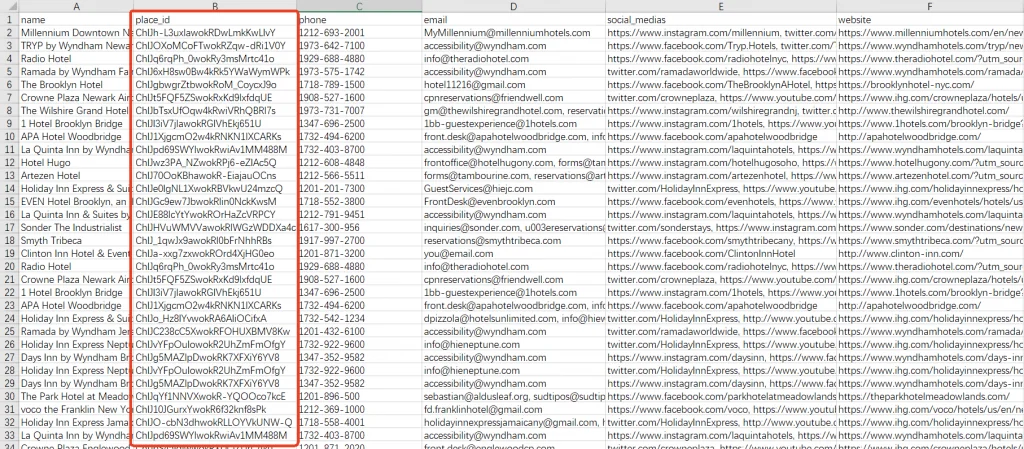Select row 17 header number
This screenshot has width=1024, height=449.
click(9, 228)
